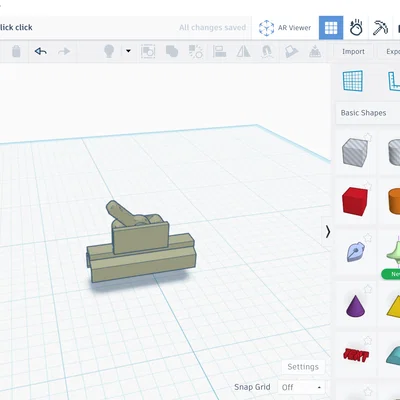This screenshot has height=400, width=400.
Task: Open the lightbulb visibility dropdown arrow
Action: click(x=128, y=51)
